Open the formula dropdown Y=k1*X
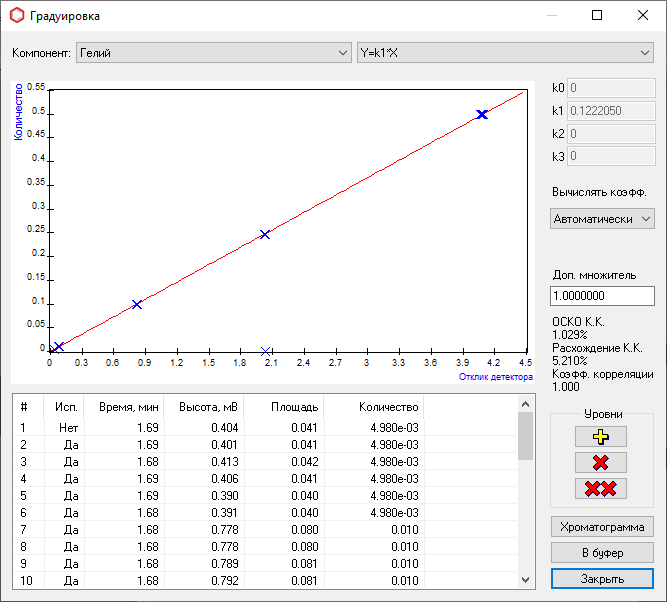667x602 pixels. click(x=504, y=52)
